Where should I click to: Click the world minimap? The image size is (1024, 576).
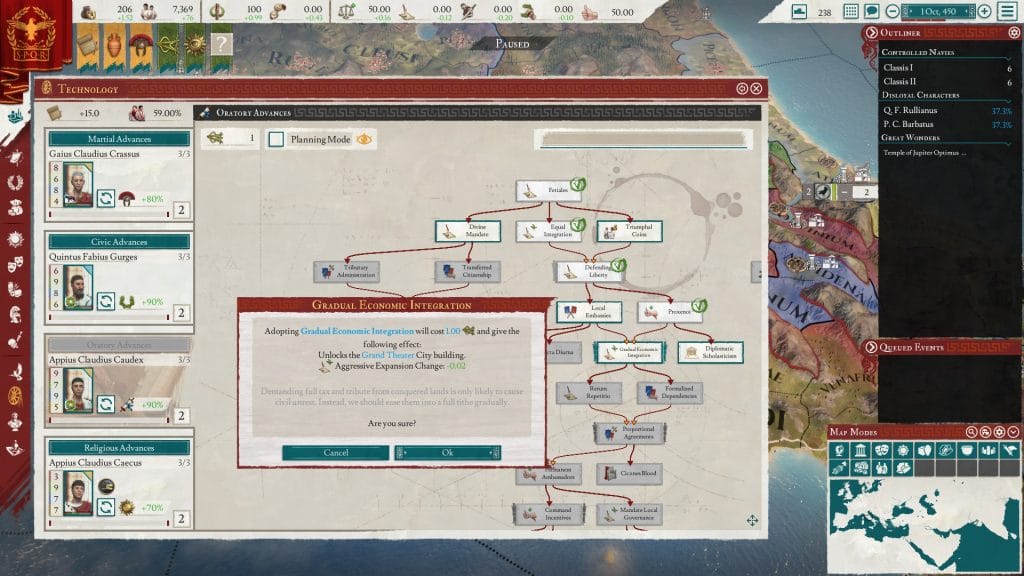[924, 525]
